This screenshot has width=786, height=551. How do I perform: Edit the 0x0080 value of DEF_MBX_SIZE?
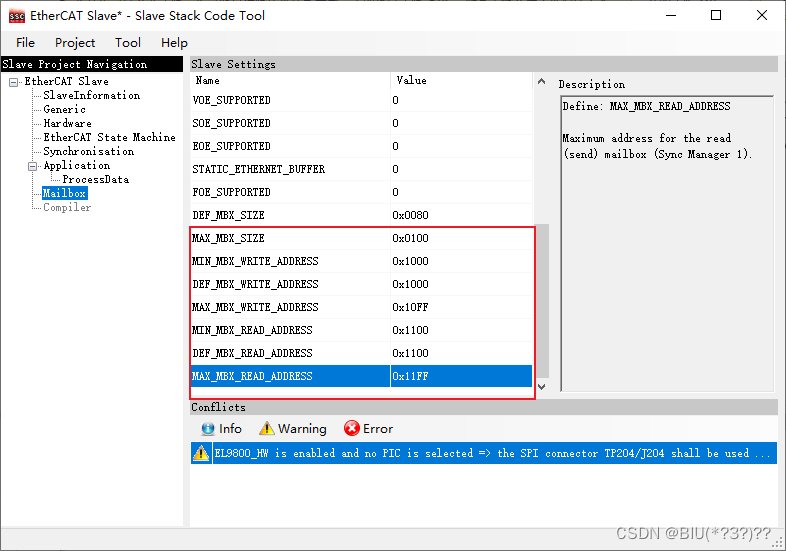[x=461, y=216]
